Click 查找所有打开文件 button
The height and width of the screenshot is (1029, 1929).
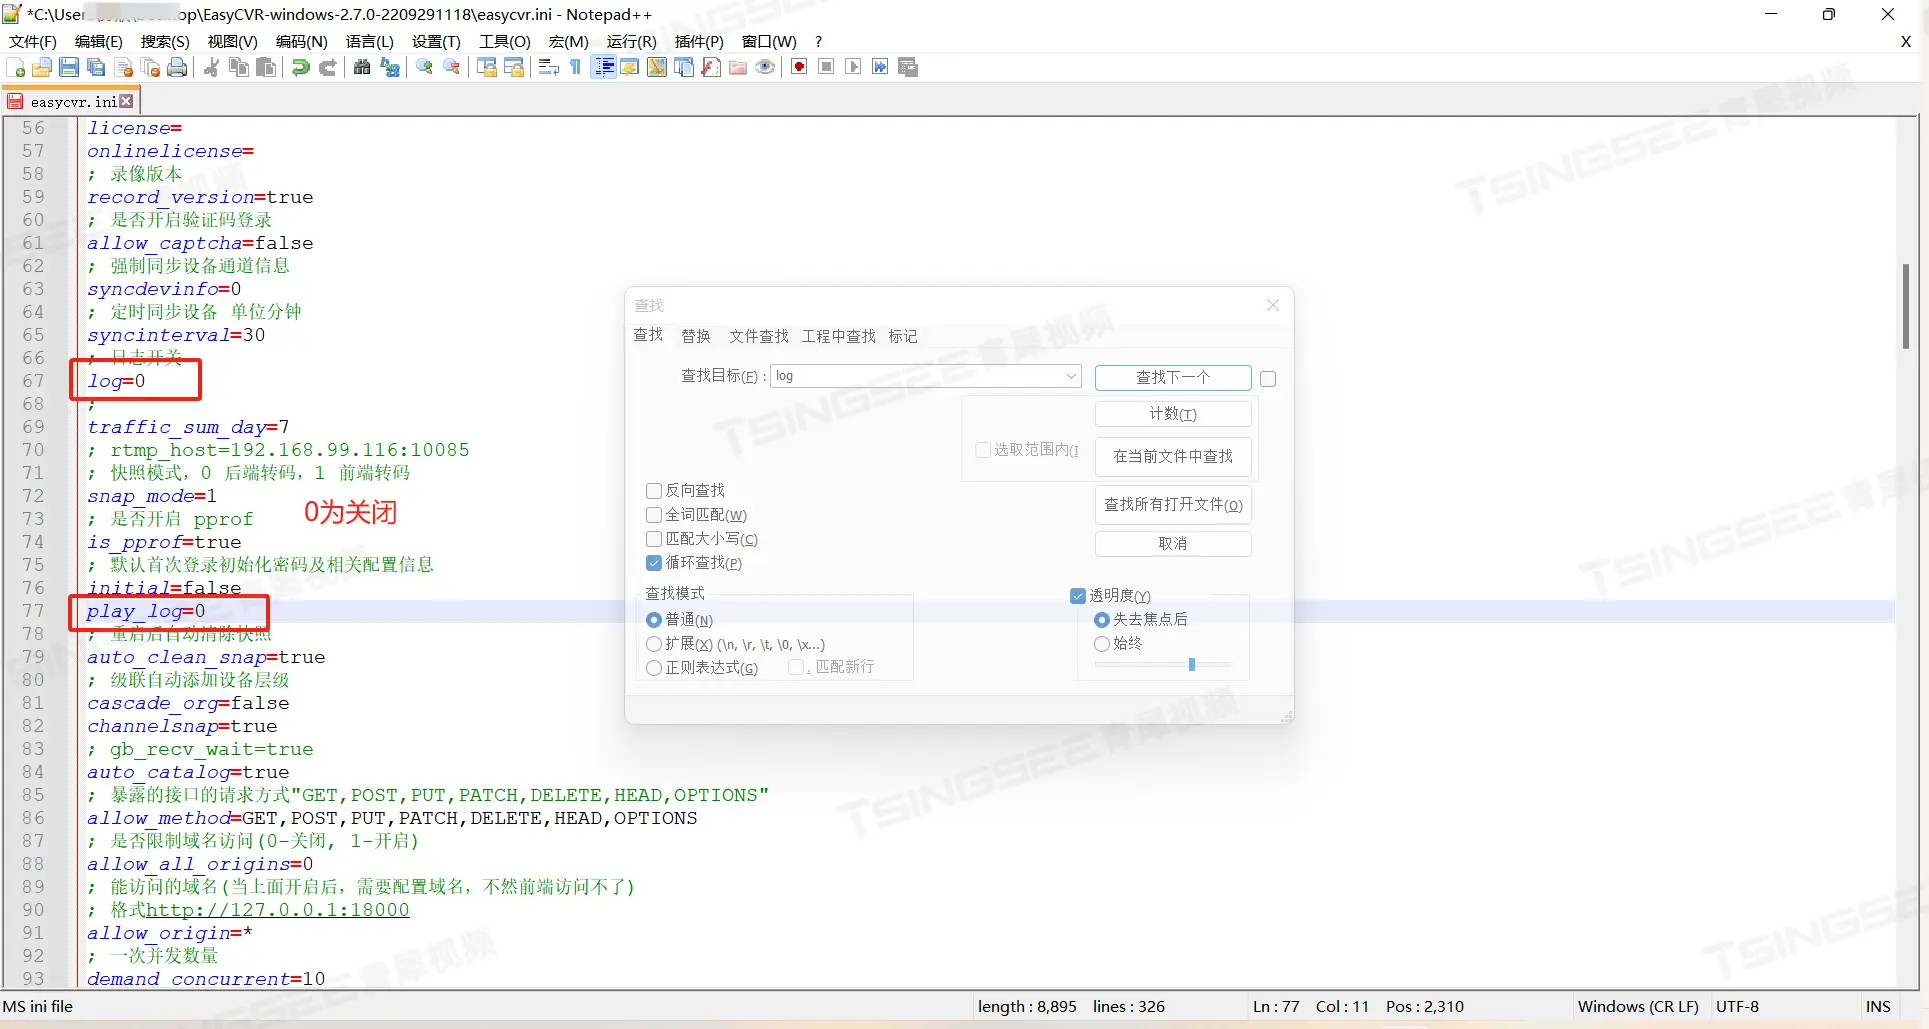tap(1173, 505)
